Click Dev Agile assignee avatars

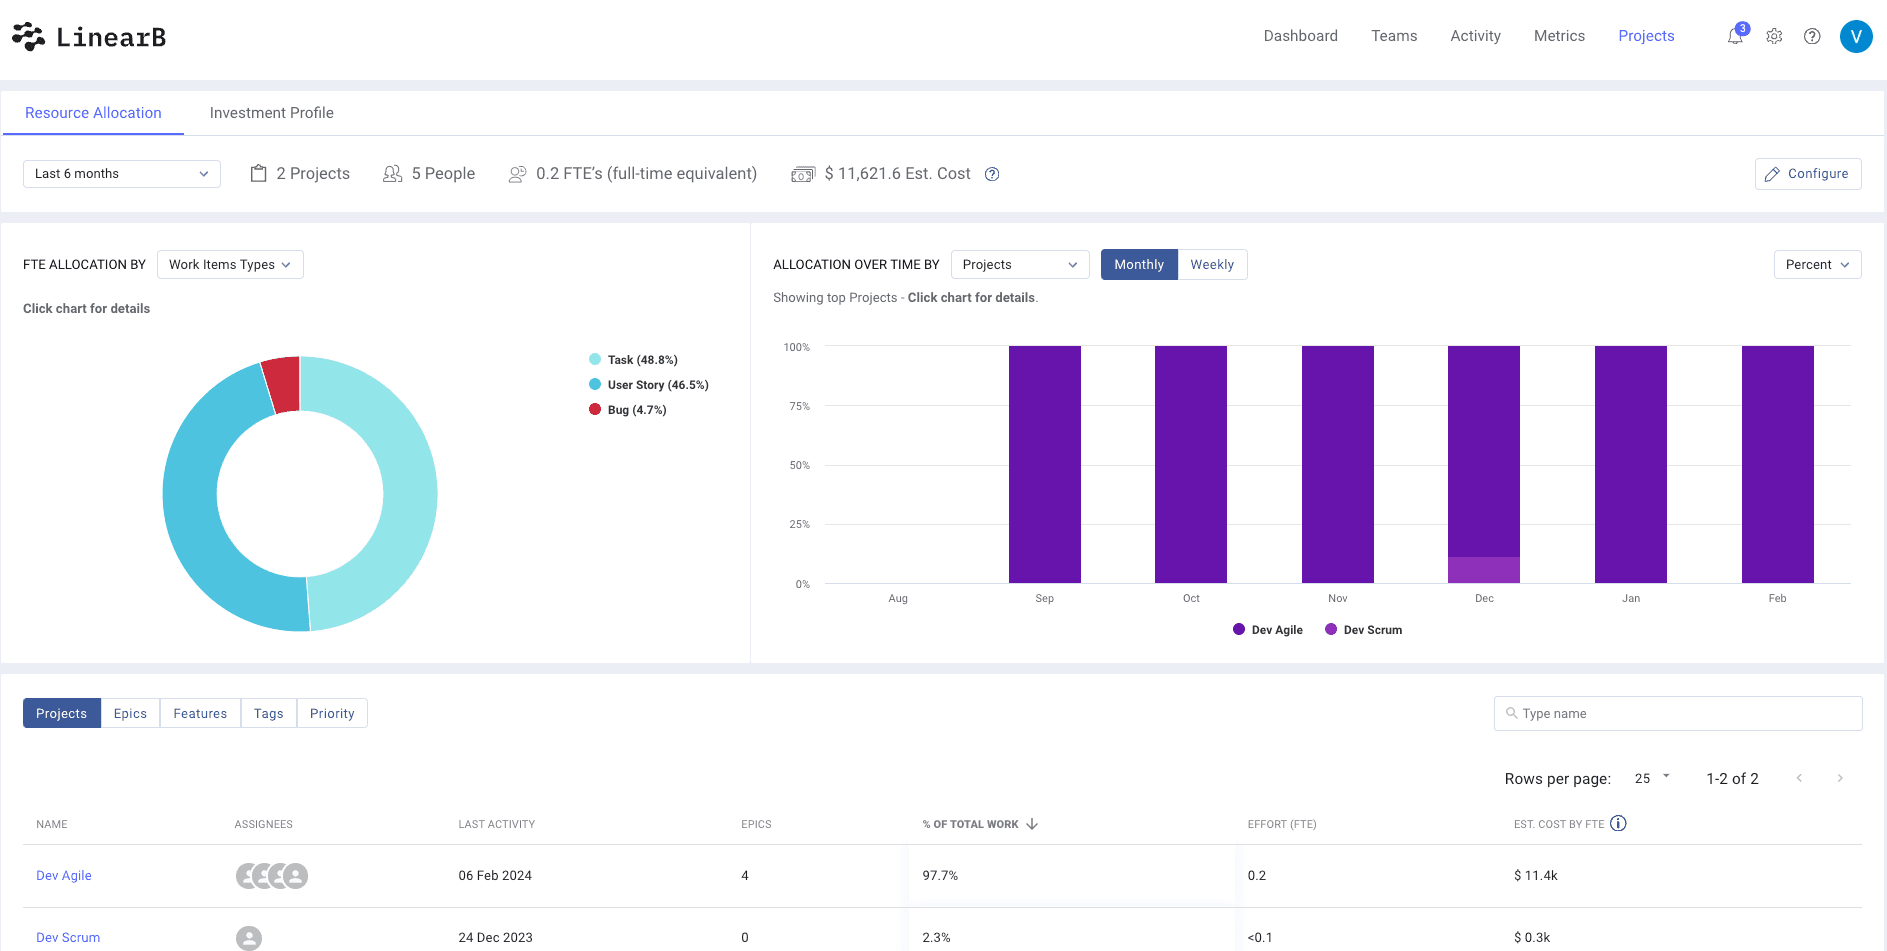coord(272,876)
